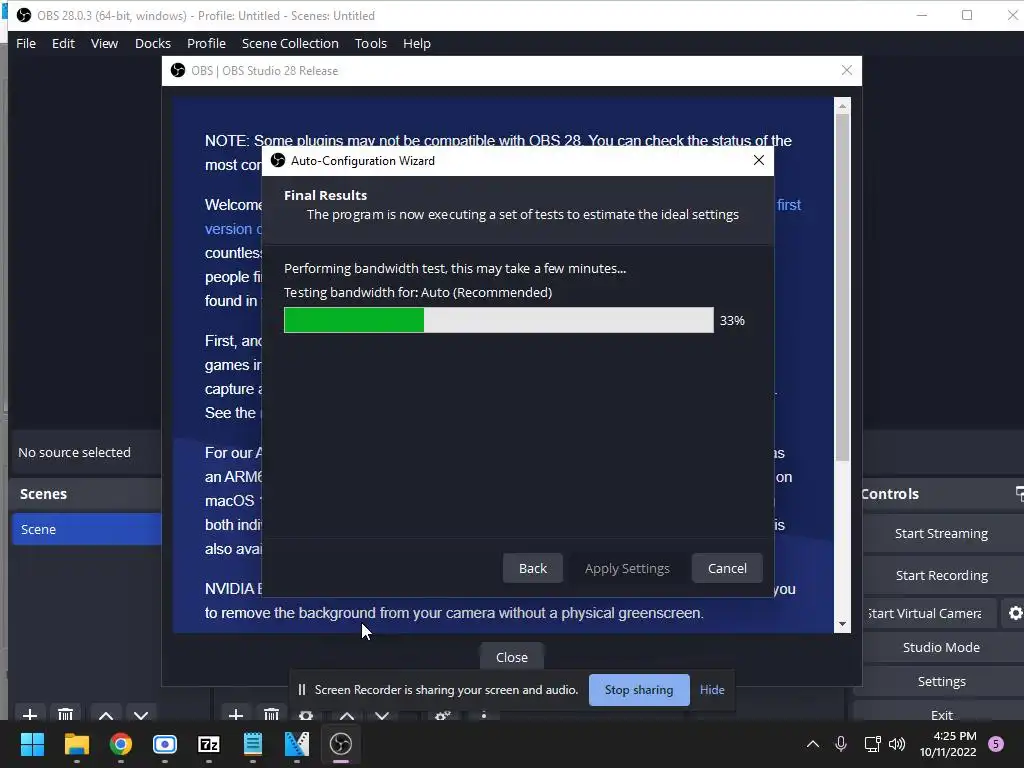
Task: Click the bandwidth test progress bar
Action: tap(499, 320)
